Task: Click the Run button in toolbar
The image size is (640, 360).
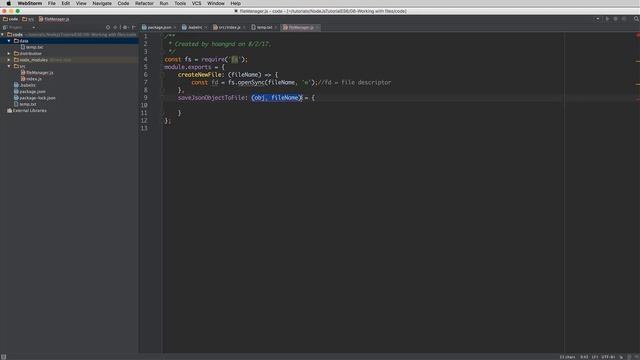Action: click(x=607, y=19)
